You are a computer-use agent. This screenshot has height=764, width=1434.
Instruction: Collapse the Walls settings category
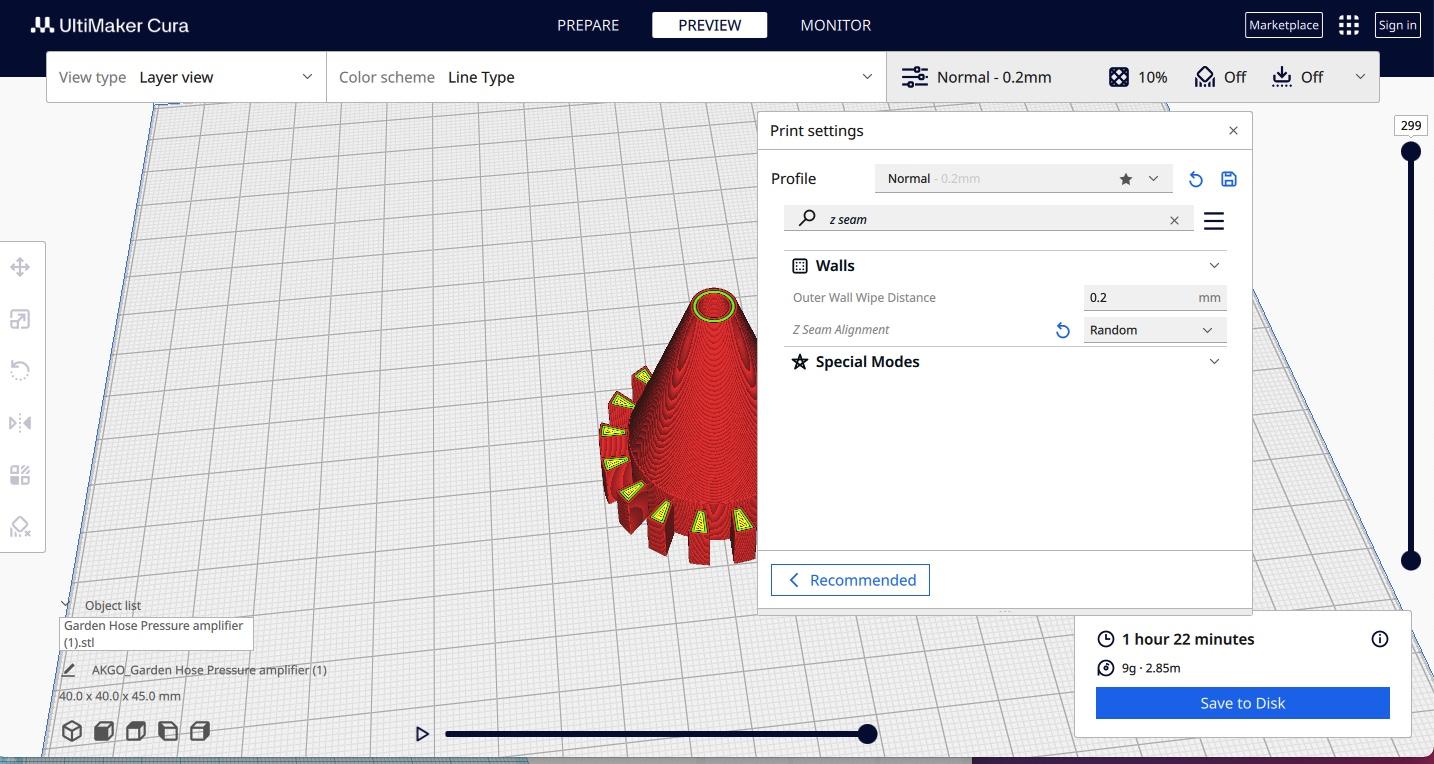[x=1214, y=266]
